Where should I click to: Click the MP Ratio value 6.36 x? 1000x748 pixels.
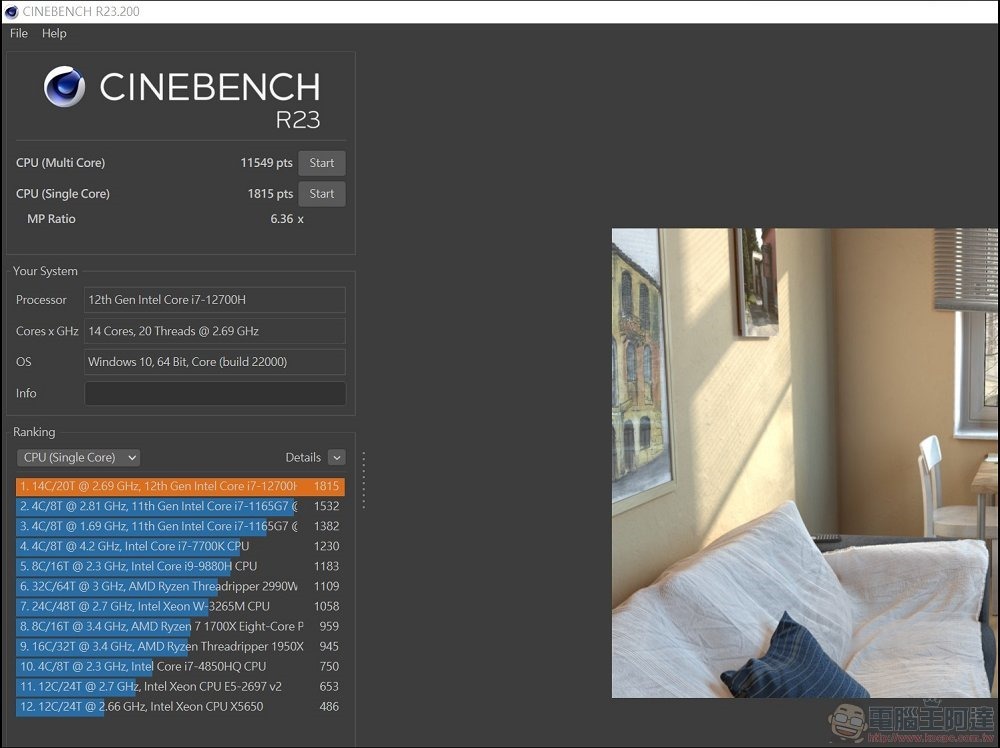coord(286,219)
